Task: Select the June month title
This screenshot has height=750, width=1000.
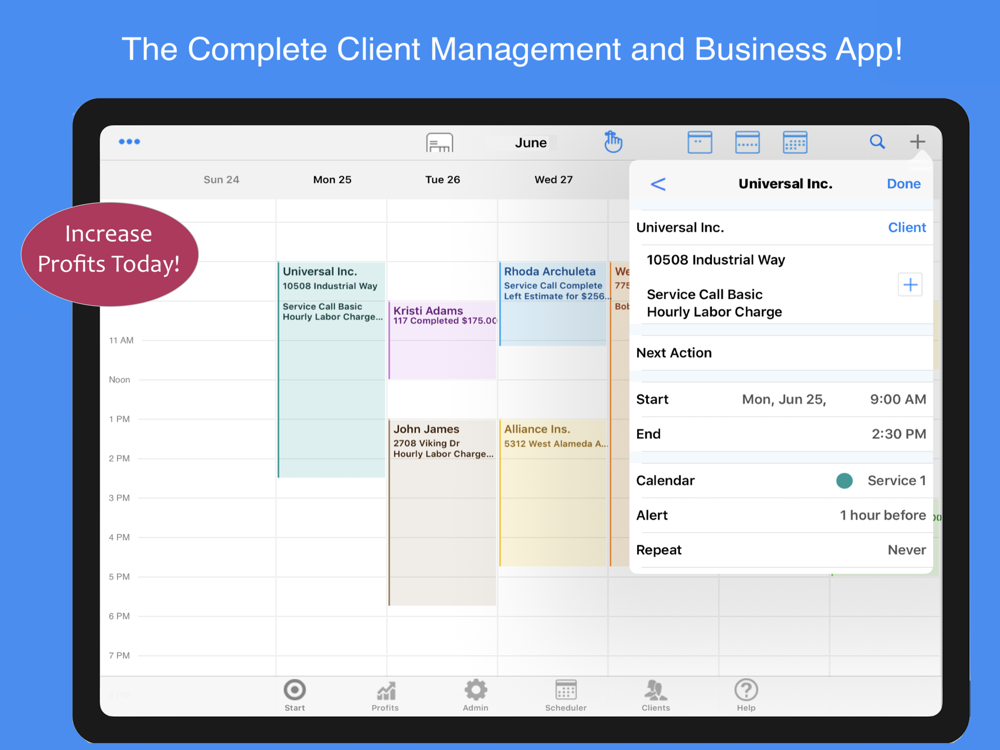Action: click(x=531, y=143)
